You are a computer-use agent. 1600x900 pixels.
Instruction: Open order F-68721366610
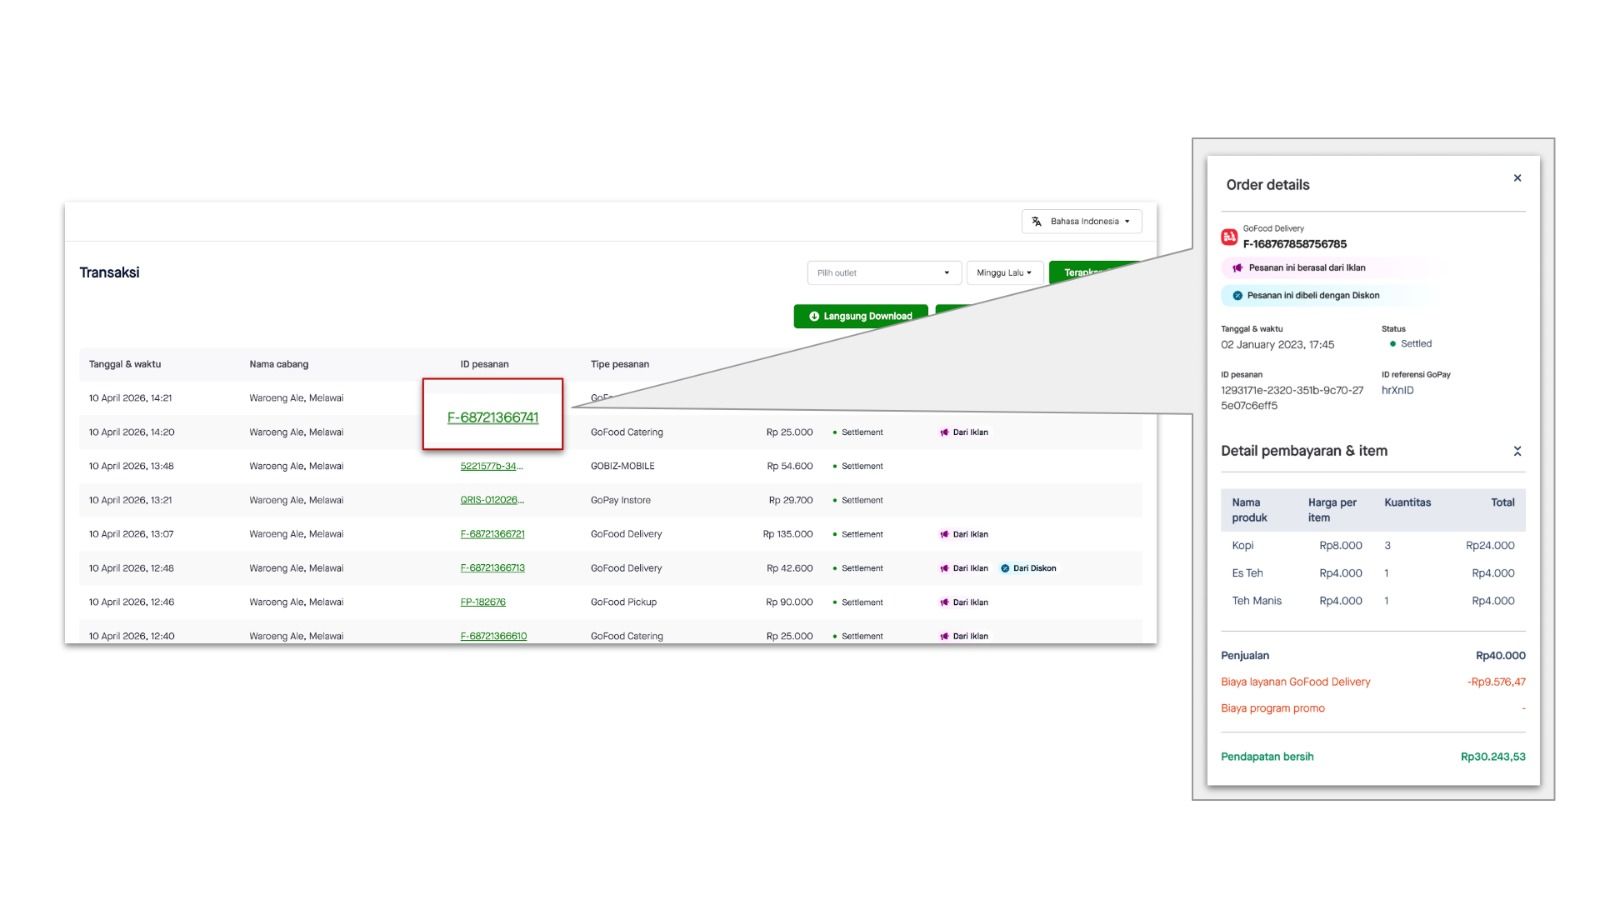coord(494,637)
